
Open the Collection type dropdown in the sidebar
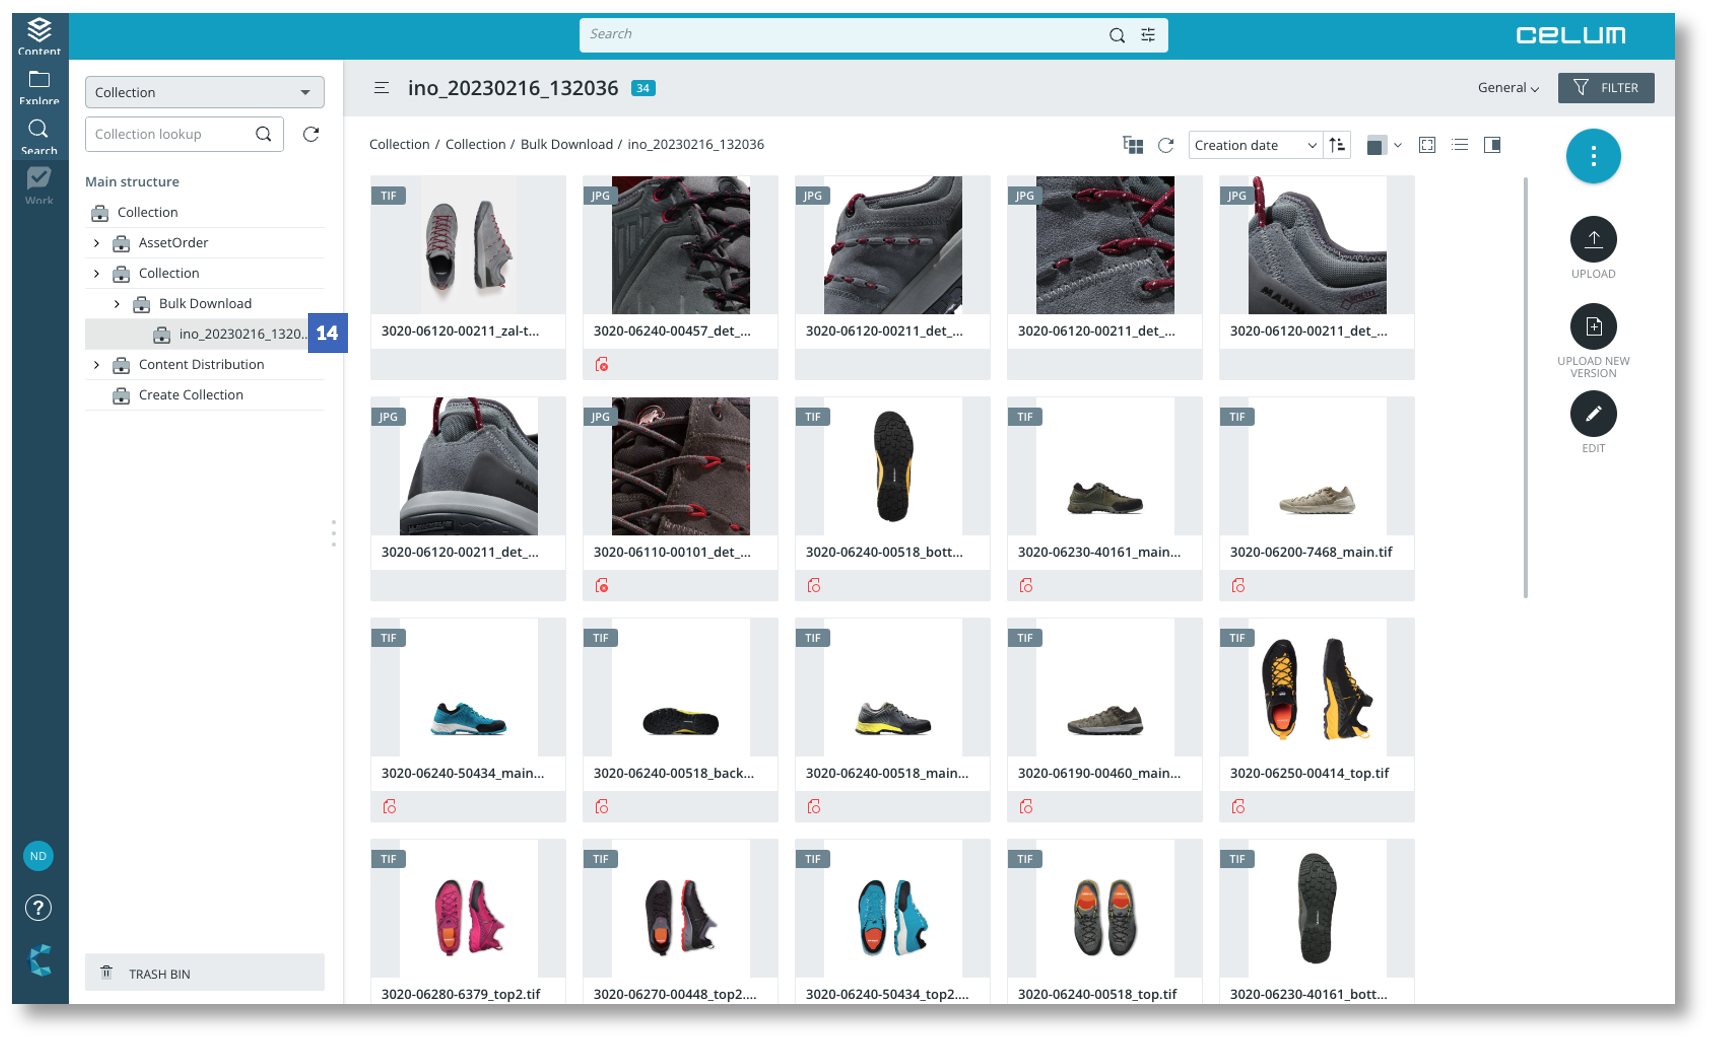pyautogui.click(x=204, y=92)
